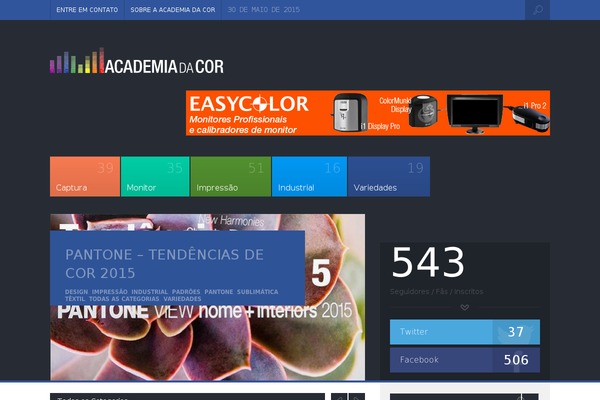Select the Monitor category tile

[x=155, y=176]
